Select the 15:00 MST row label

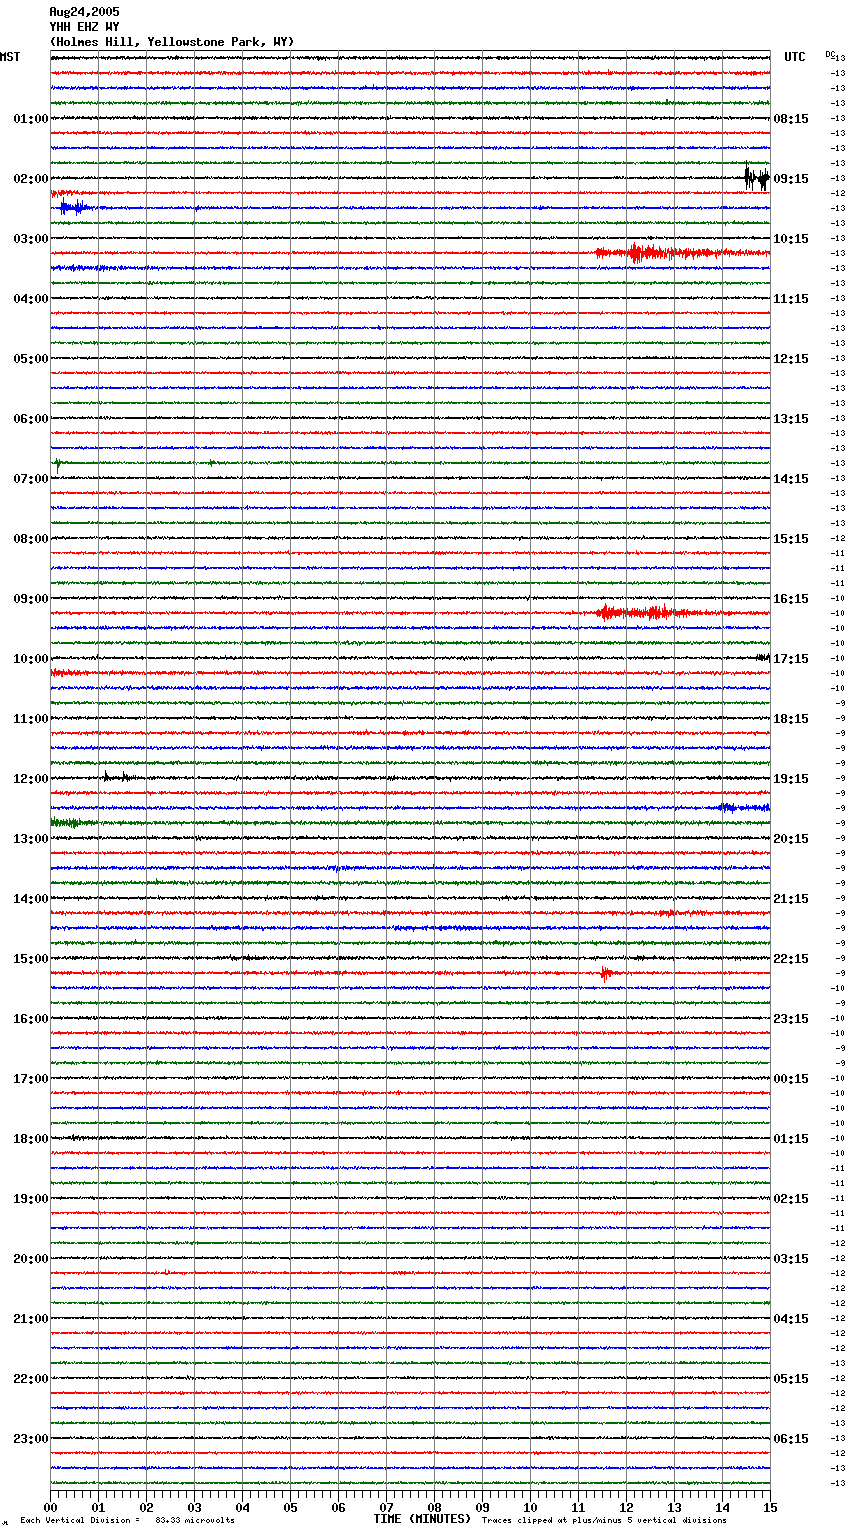pyautogui.click(x=31, y=959)
